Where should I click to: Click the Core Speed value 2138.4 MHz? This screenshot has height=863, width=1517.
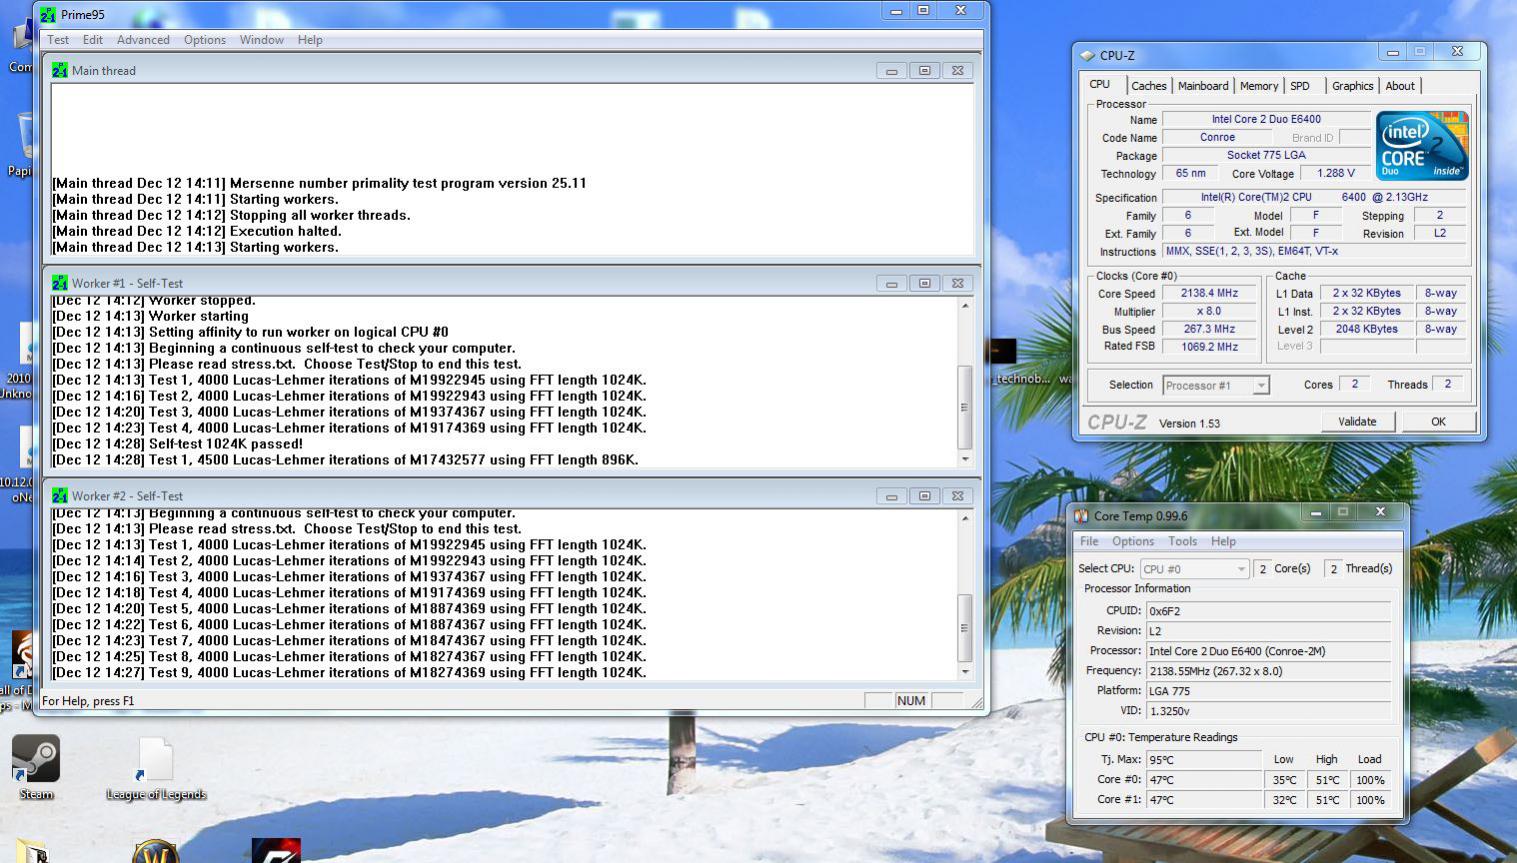point(1209,294)
